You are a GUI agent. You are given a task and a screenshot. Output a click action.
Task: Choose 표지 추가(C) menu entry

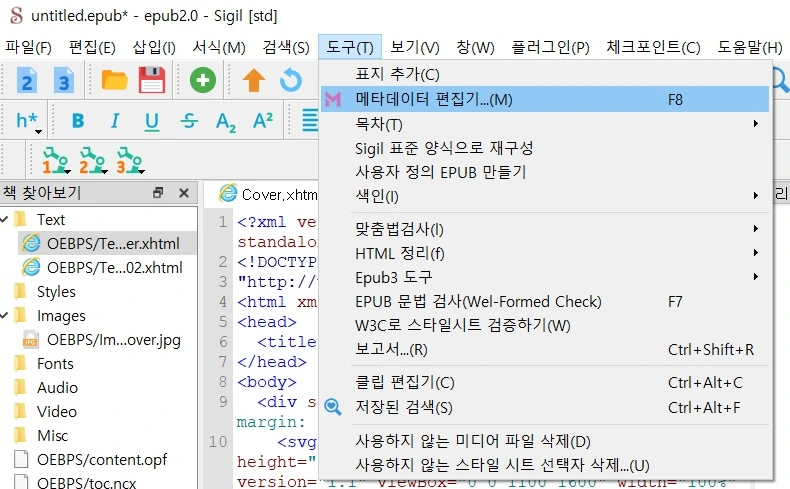coord(545,74)
